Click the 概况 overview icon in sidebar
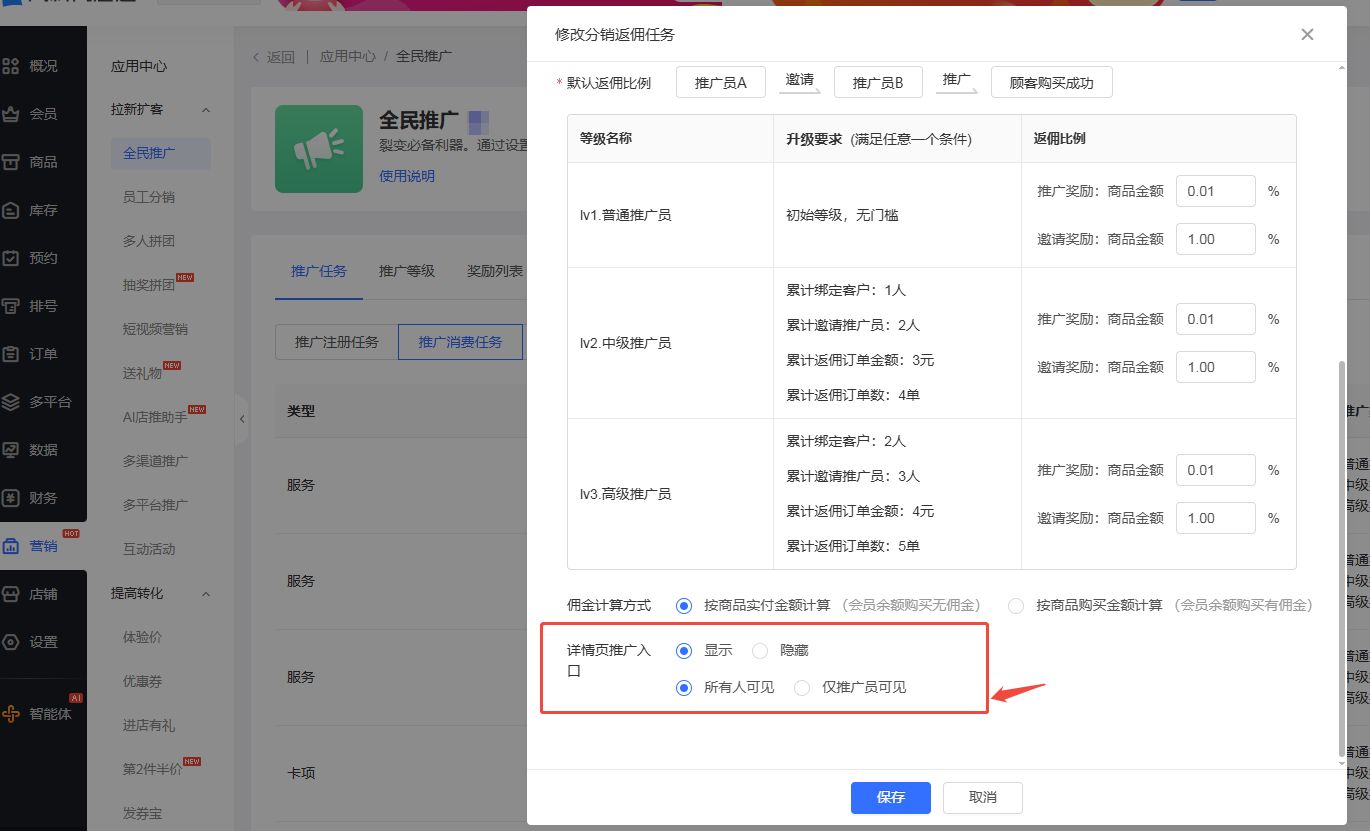Screen dimensions: 1370x831 11,66
